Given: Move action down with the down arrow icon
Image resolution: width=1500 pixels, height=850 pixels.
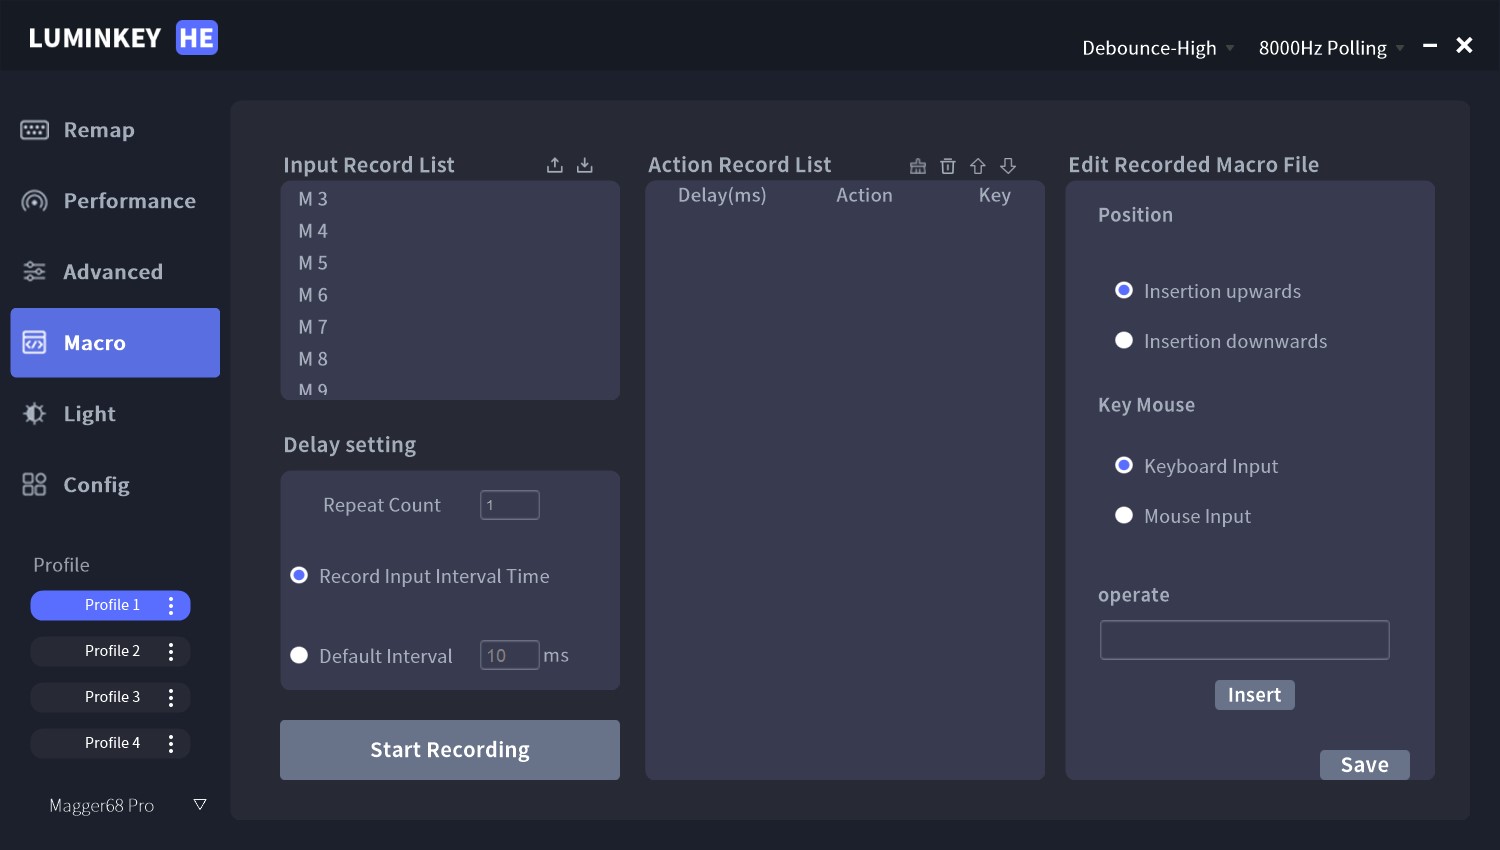Looking at the screenshot, I should (x=1008, y=166).
